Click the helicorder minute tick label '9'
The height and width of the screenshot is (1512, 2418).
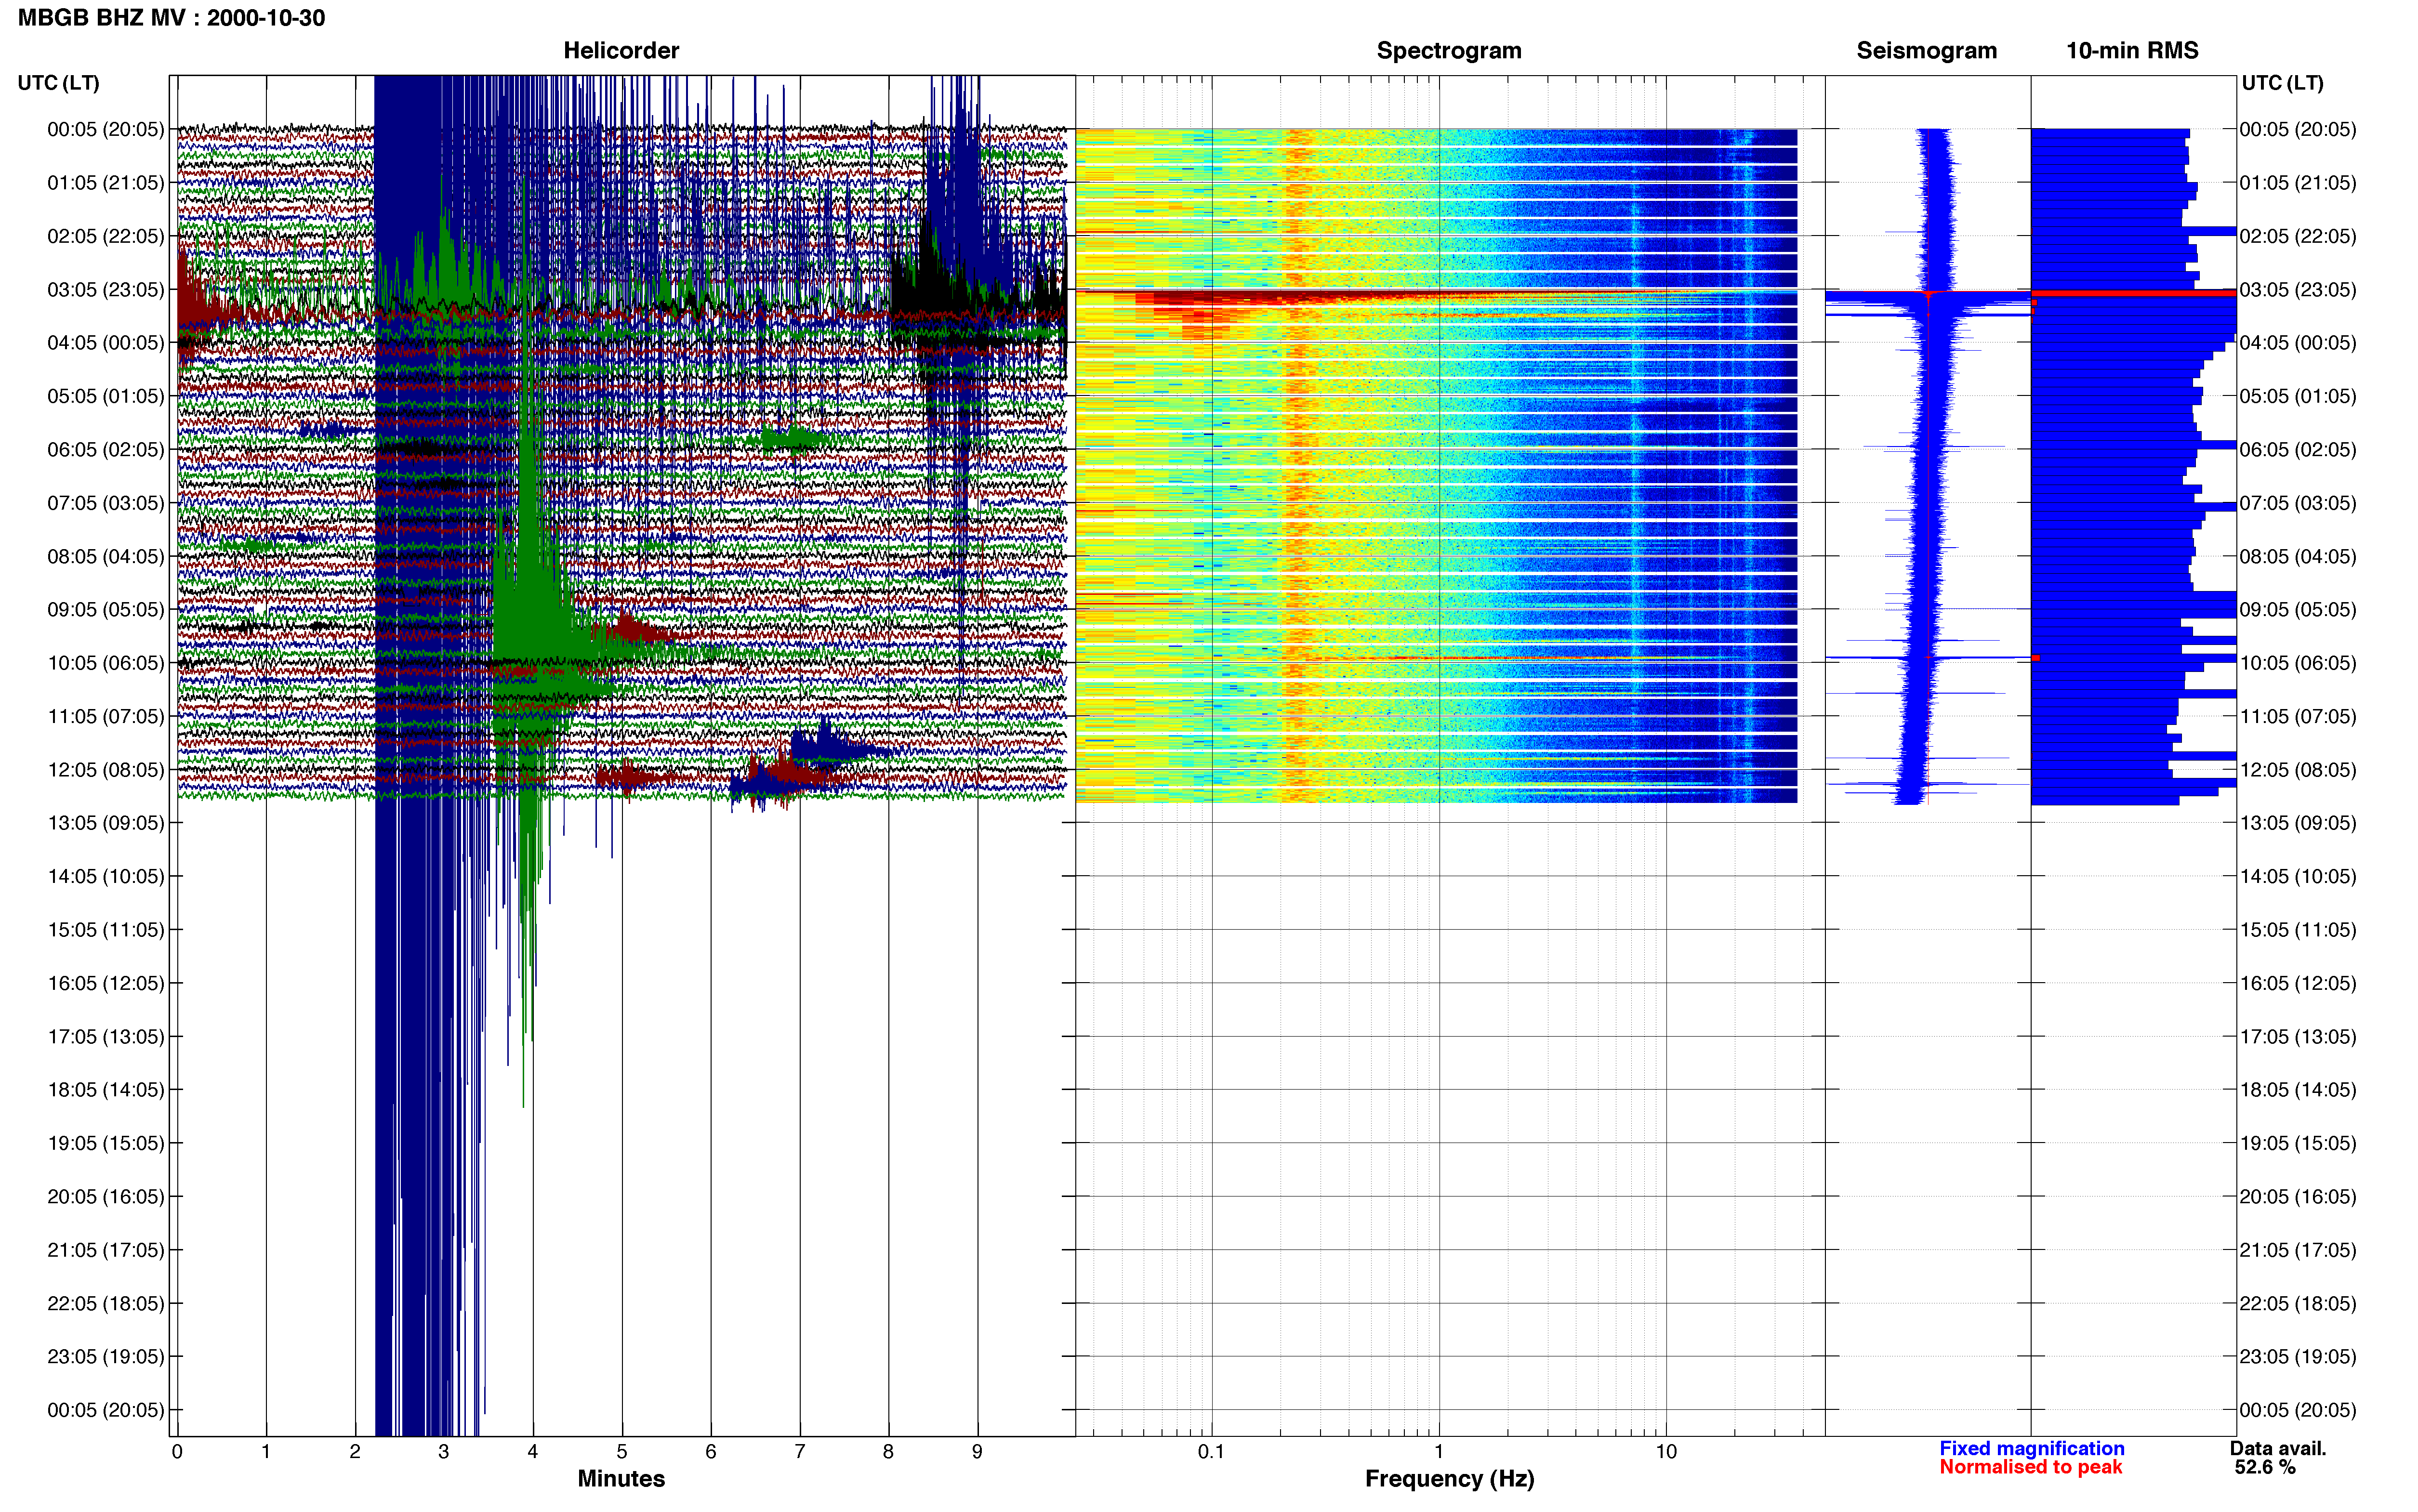pos(977,1452)
